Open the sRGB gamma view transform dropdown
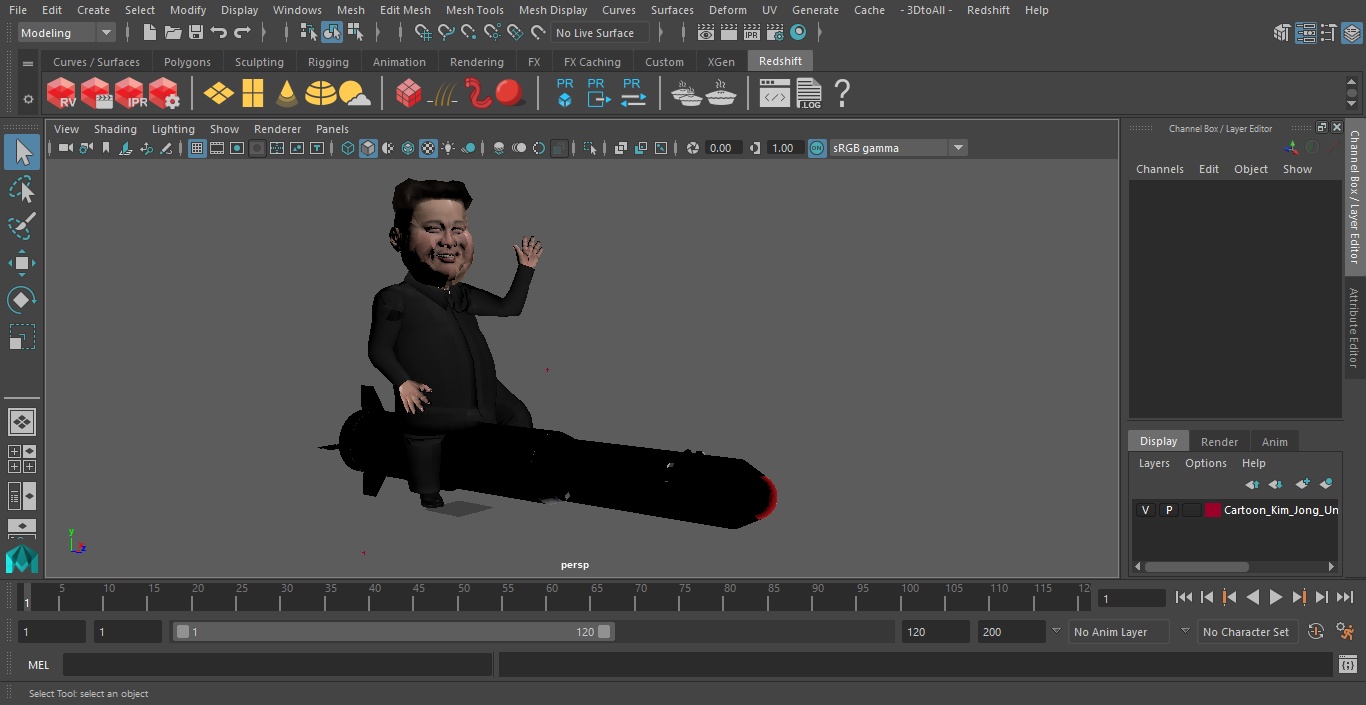 (898, 148)
